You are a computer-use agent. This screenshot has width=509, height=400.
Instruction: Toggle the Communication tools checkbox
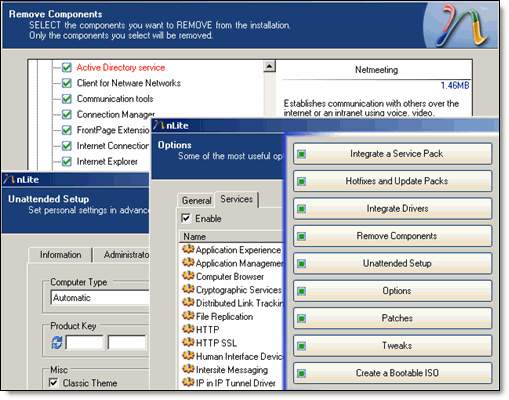(x=67, y=99)
